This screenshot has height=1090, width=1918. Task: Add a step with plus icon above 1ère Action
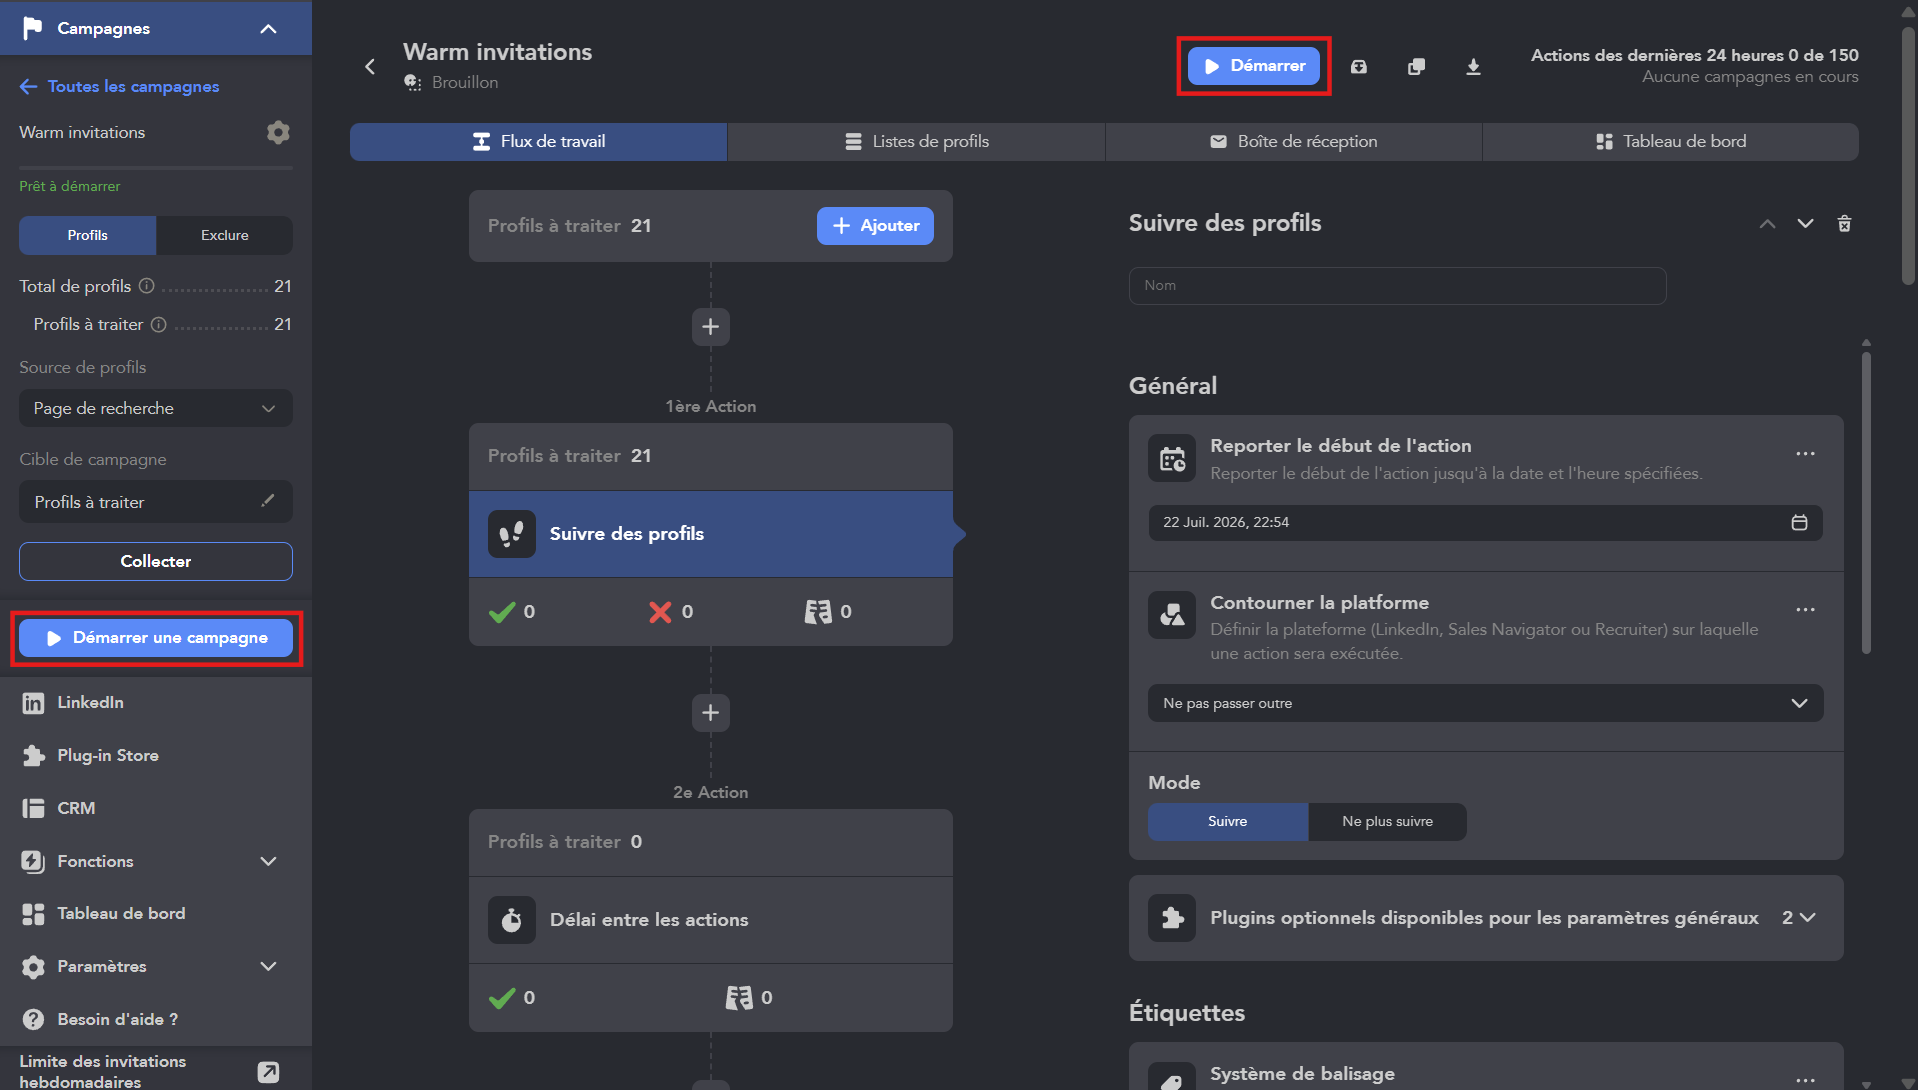pyautogui.click(x=711, y=327)
